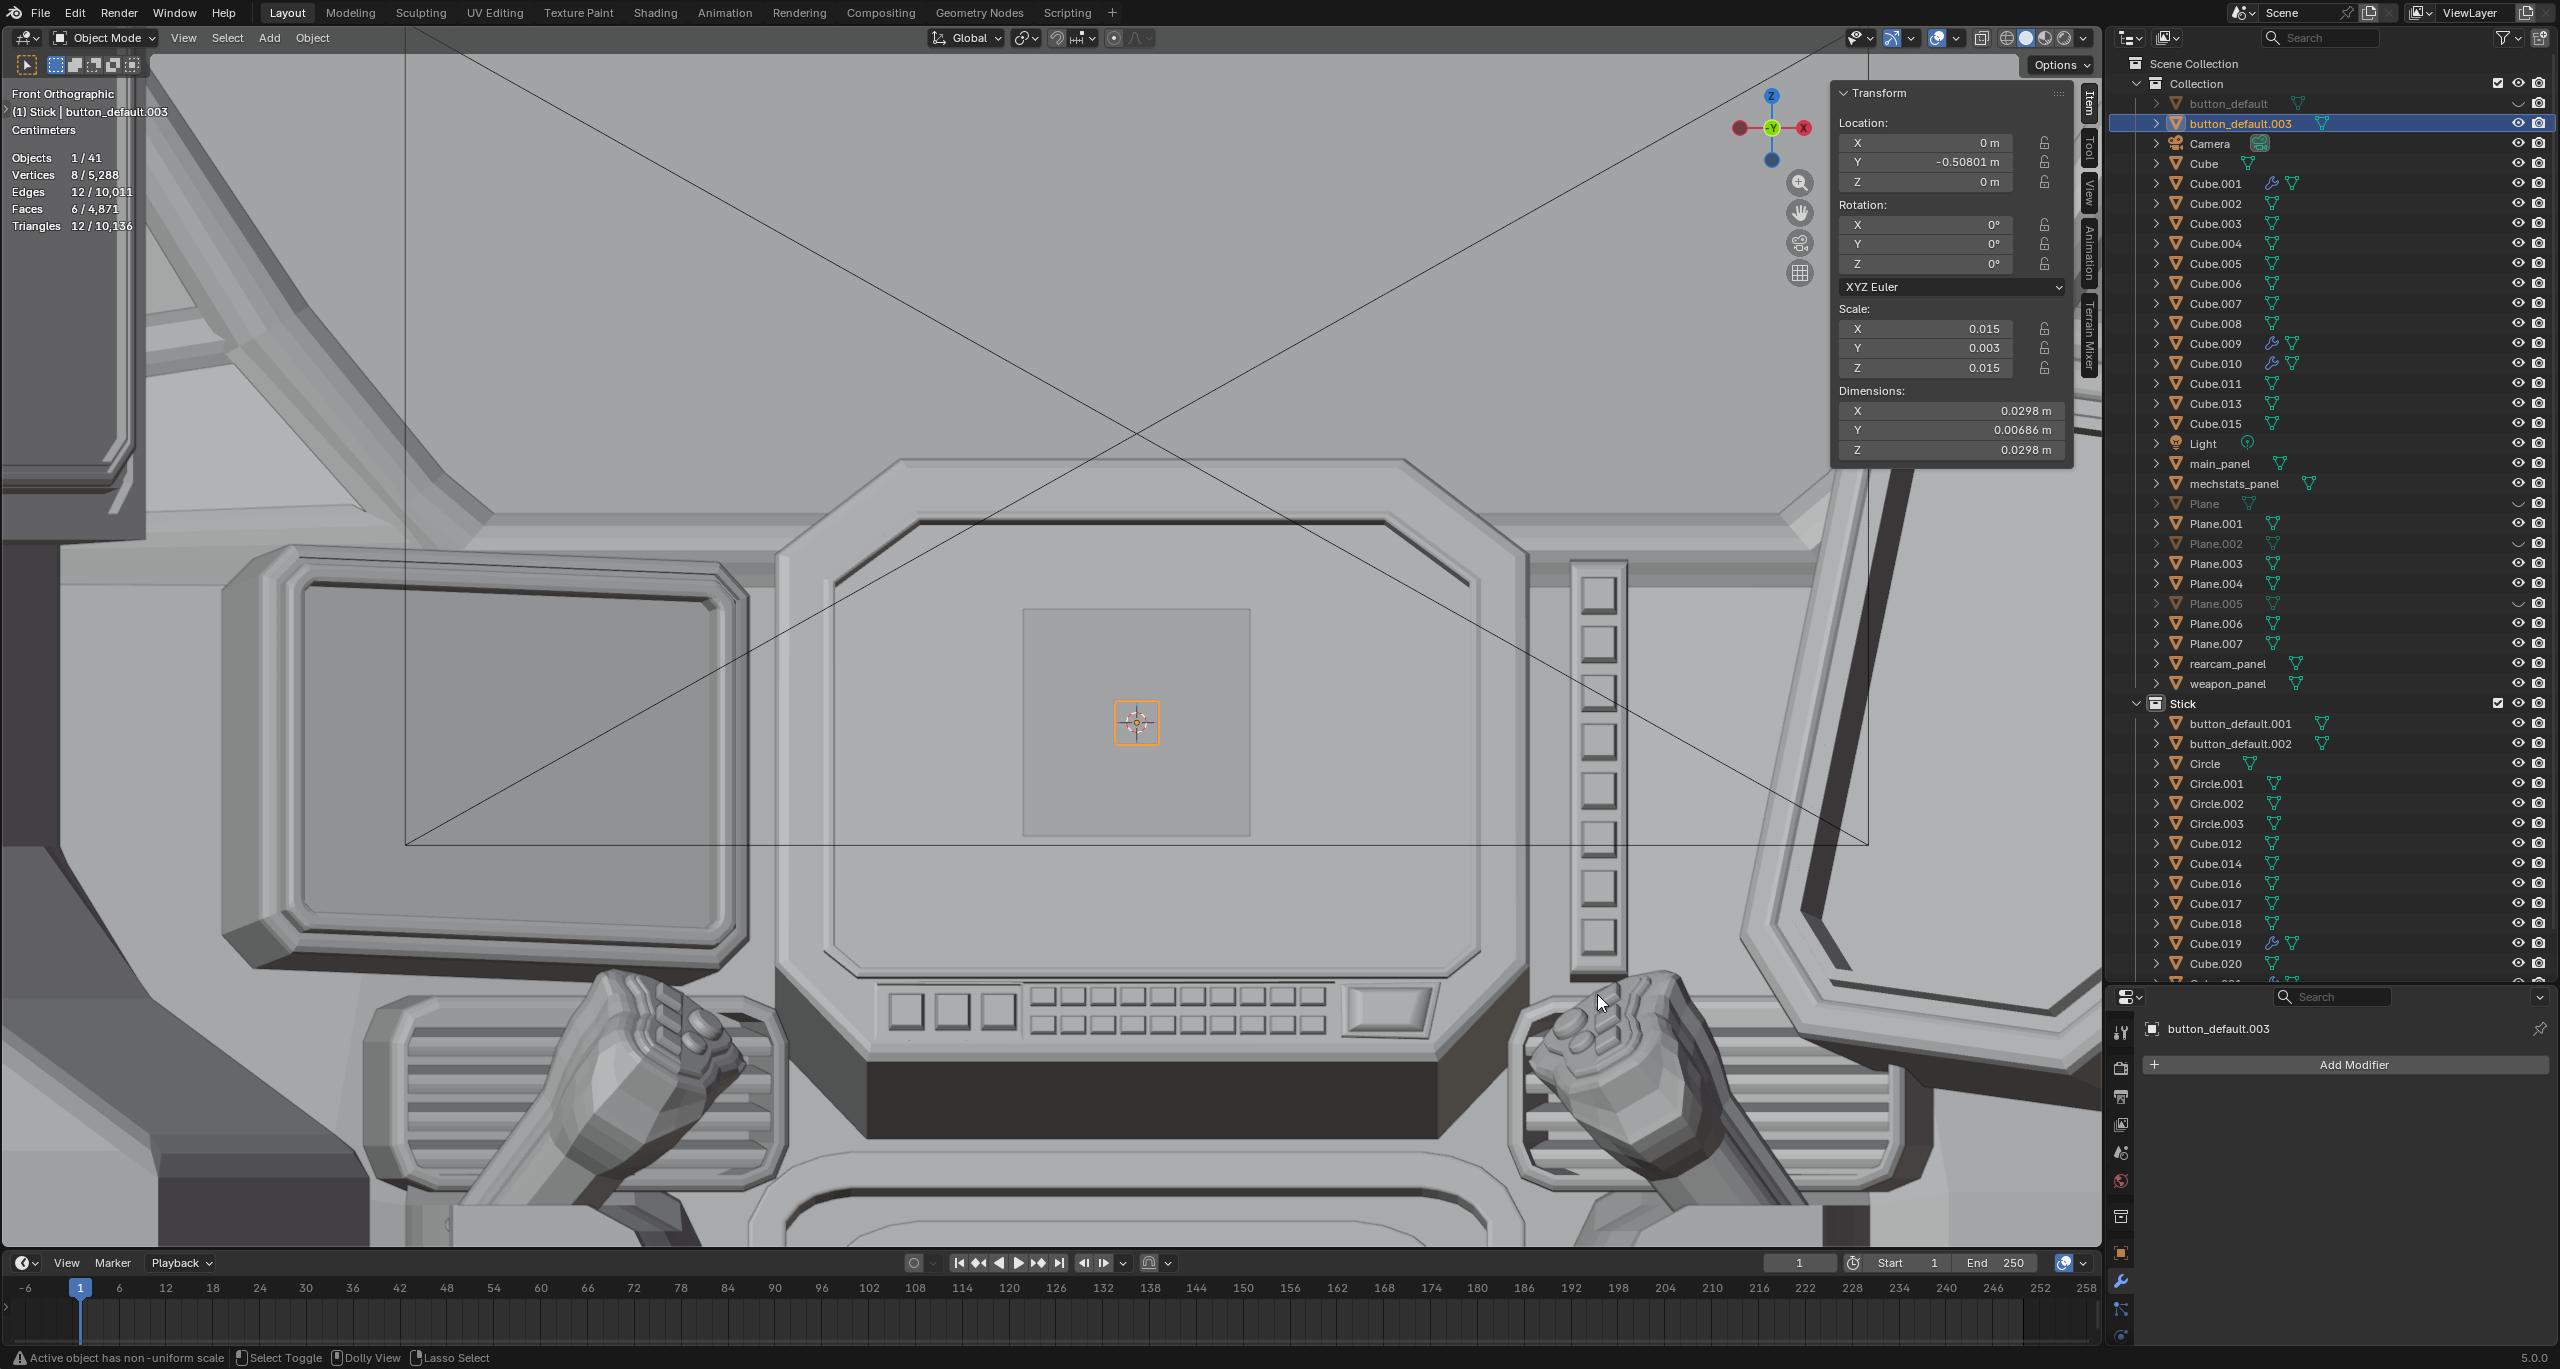Toggle X-ray view icon

click(1981, 38)
